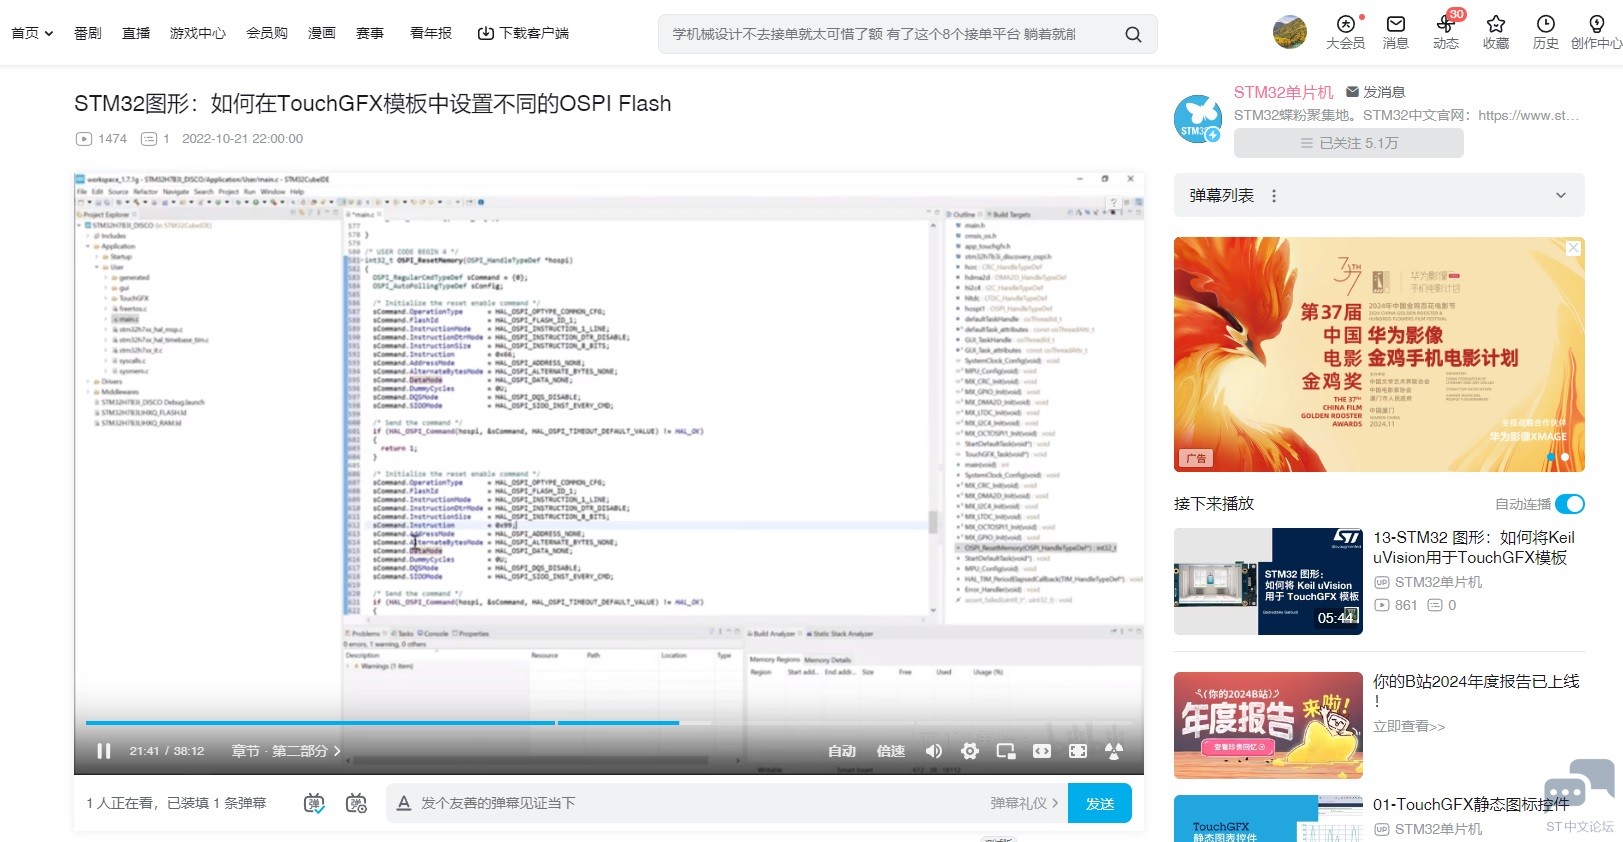Open 赛事 from top navigation
This screenshot has width=1623, height=842.
click(x=370, y=33)
